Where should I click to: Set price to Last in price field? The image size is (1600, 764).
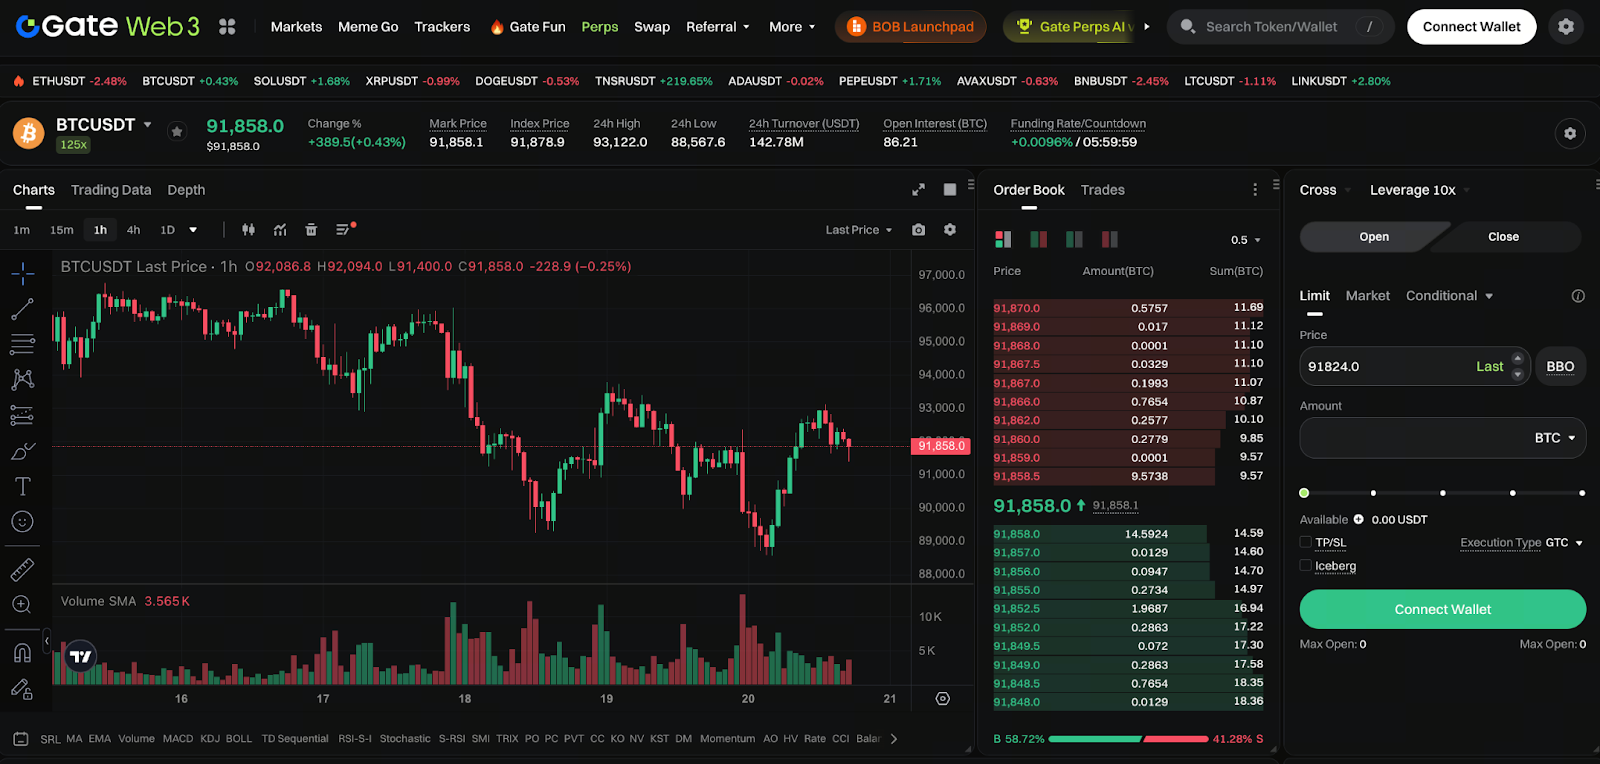pyautogui.click(x=1490, y=367)
